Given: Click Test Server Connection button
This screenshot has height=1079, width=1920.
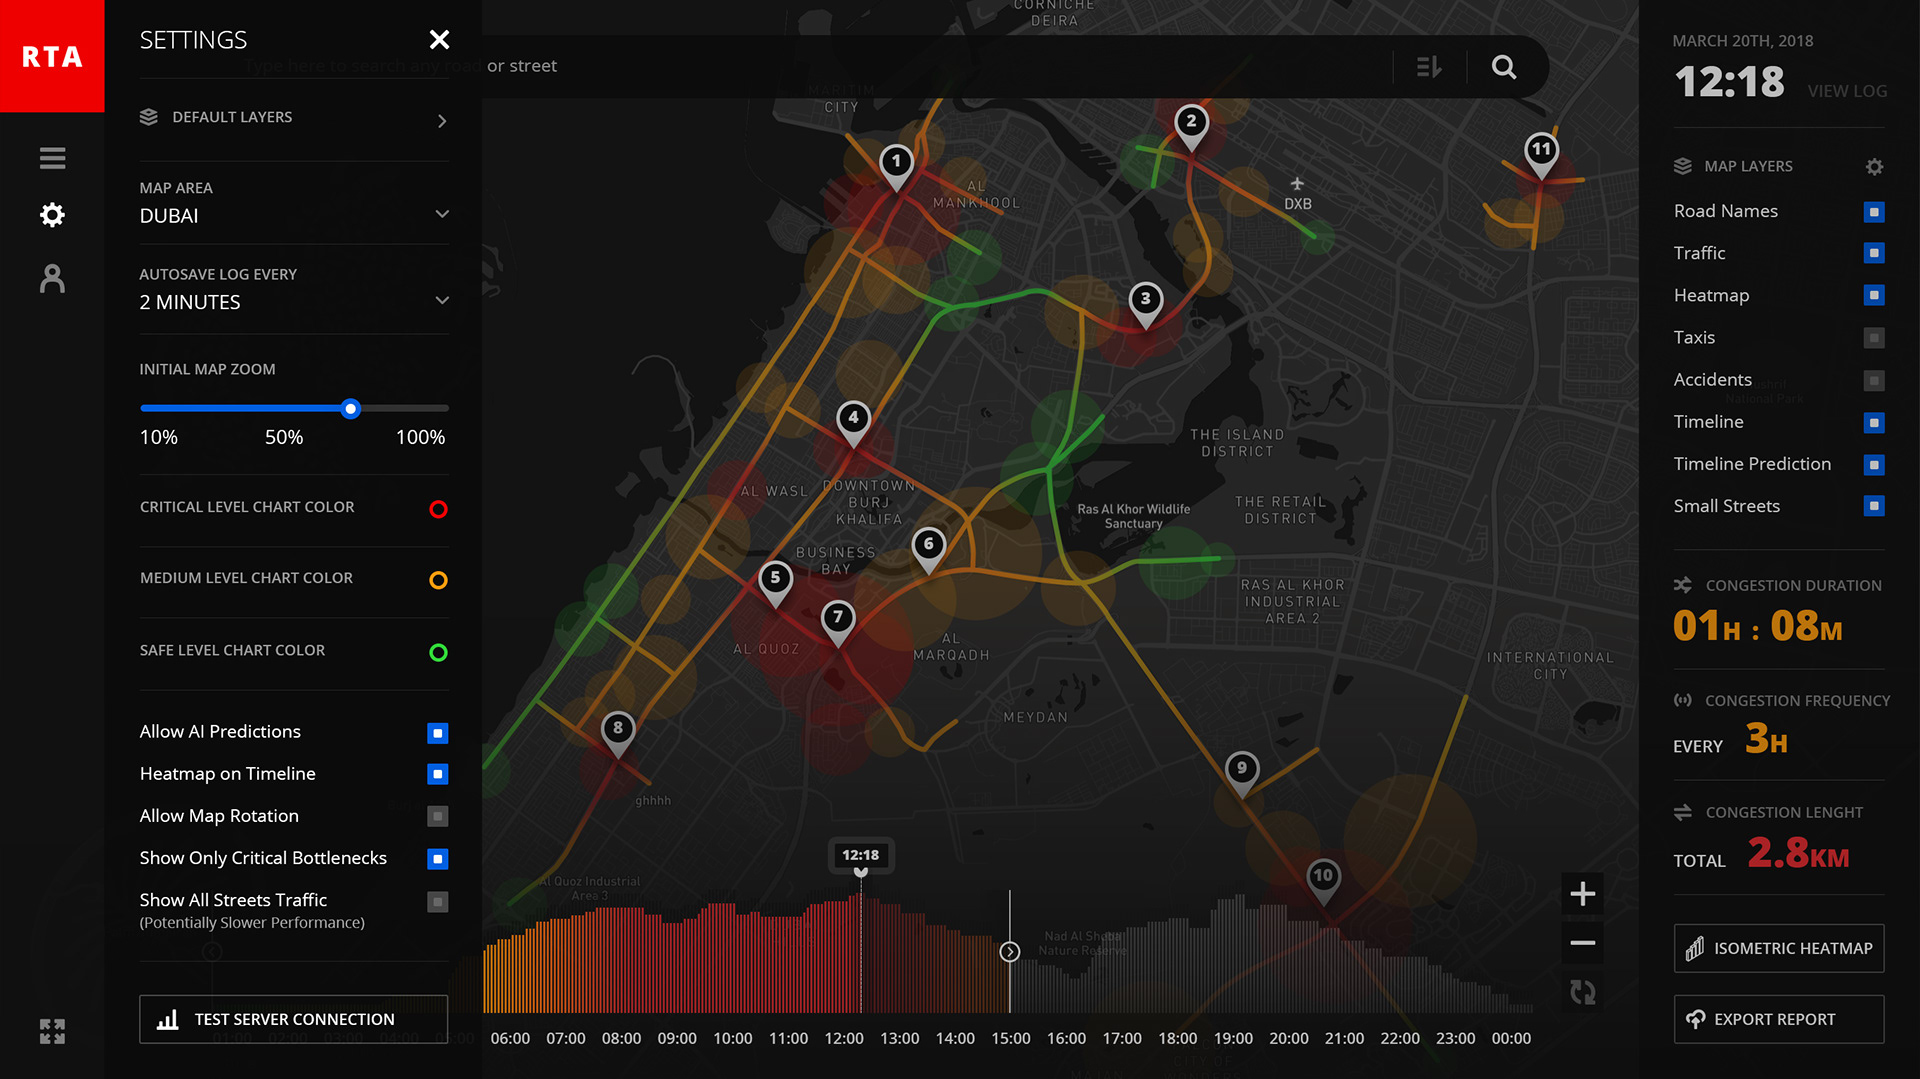Looking at the screenshot, I should tap(293, 1019).
